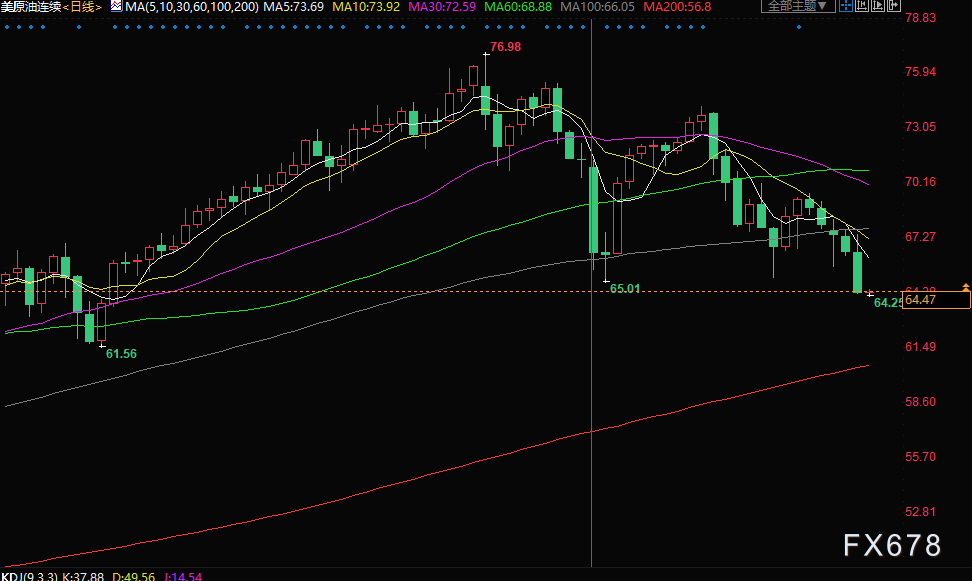Screen dimensions: 972x581
Task: Click the magenta MA30:72.59 value label
Action: pos(442,7)
